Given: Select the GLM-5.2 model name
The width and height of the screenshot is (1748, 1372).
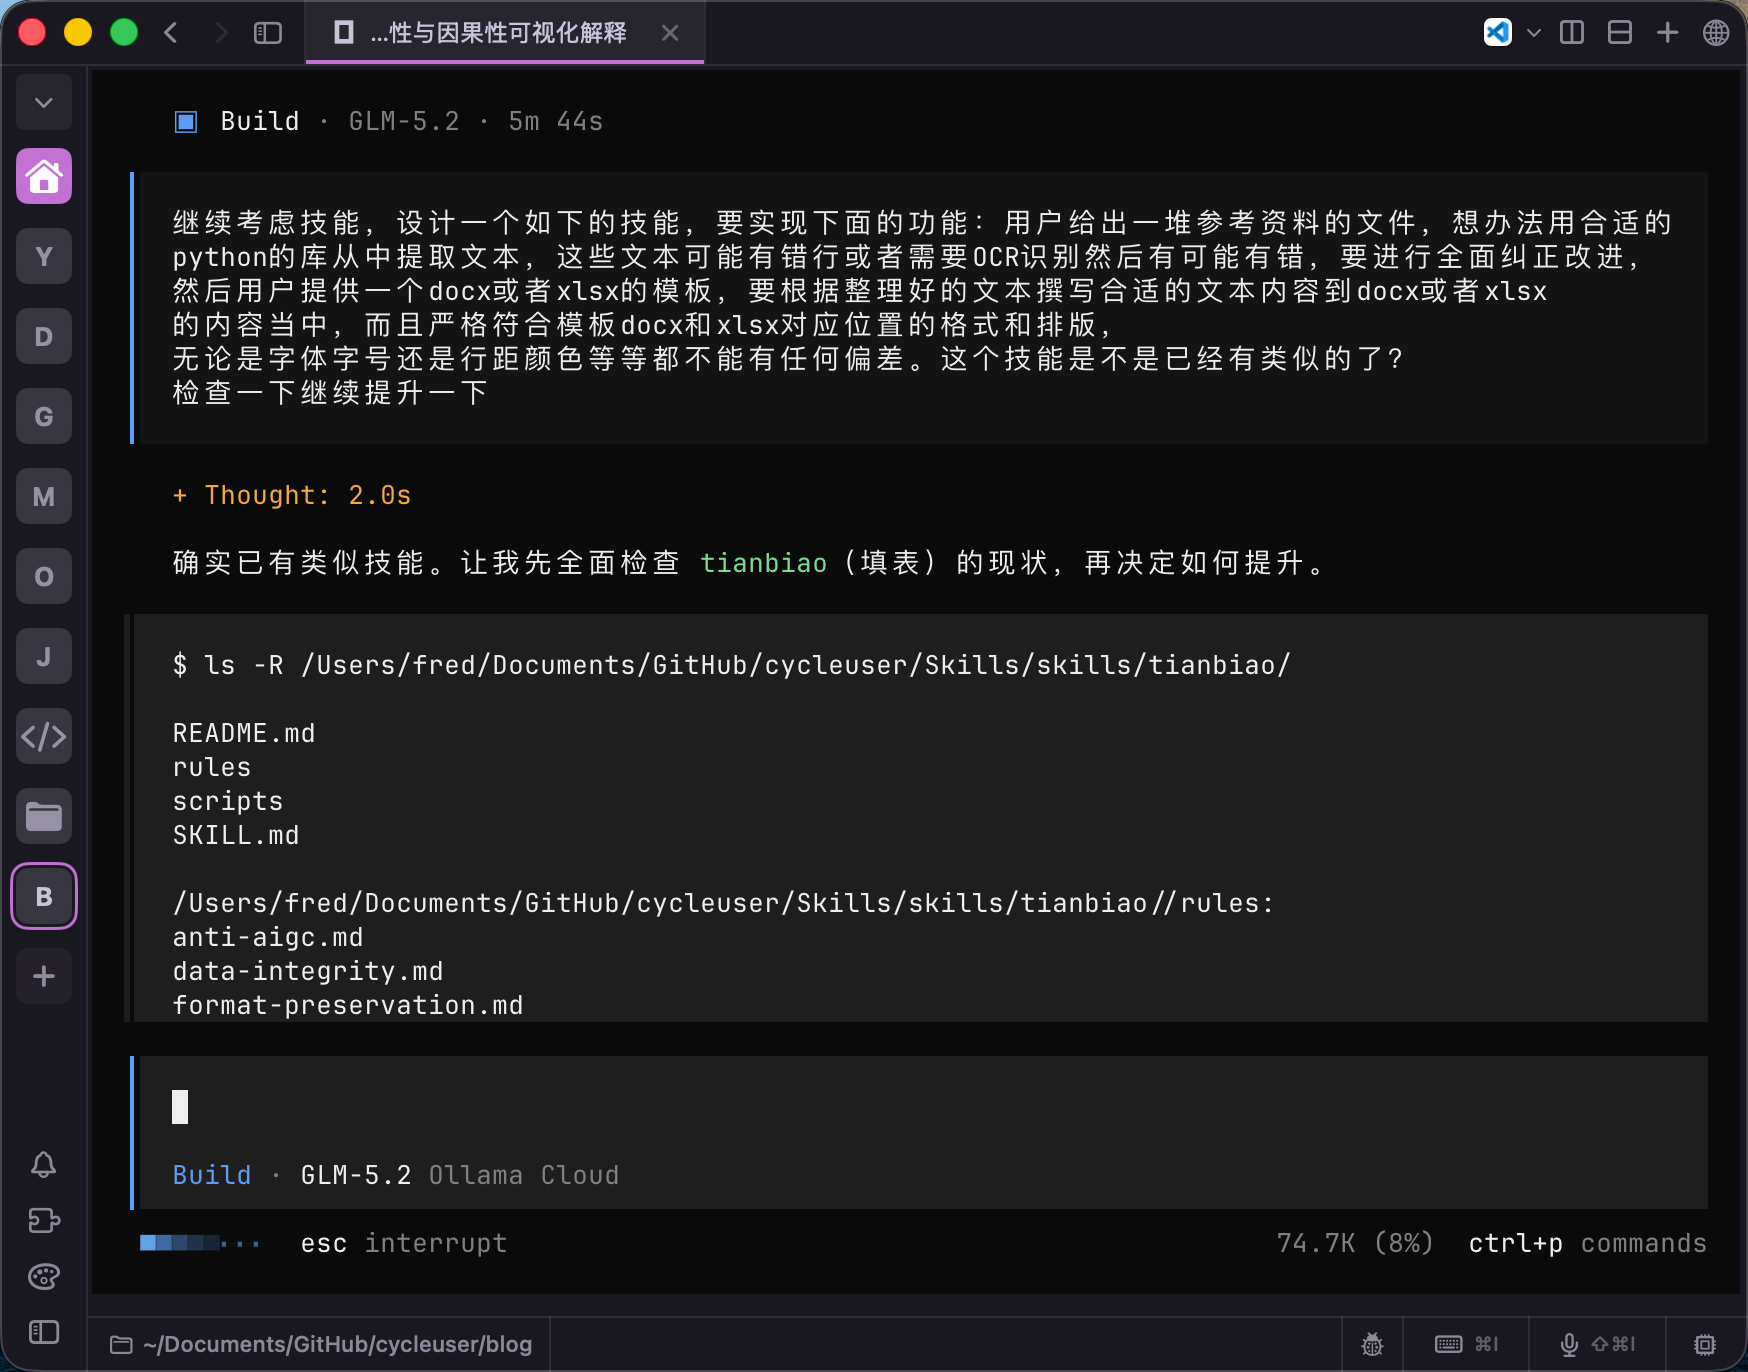Looking at the screenshot, I should (x=356, y=1175).
